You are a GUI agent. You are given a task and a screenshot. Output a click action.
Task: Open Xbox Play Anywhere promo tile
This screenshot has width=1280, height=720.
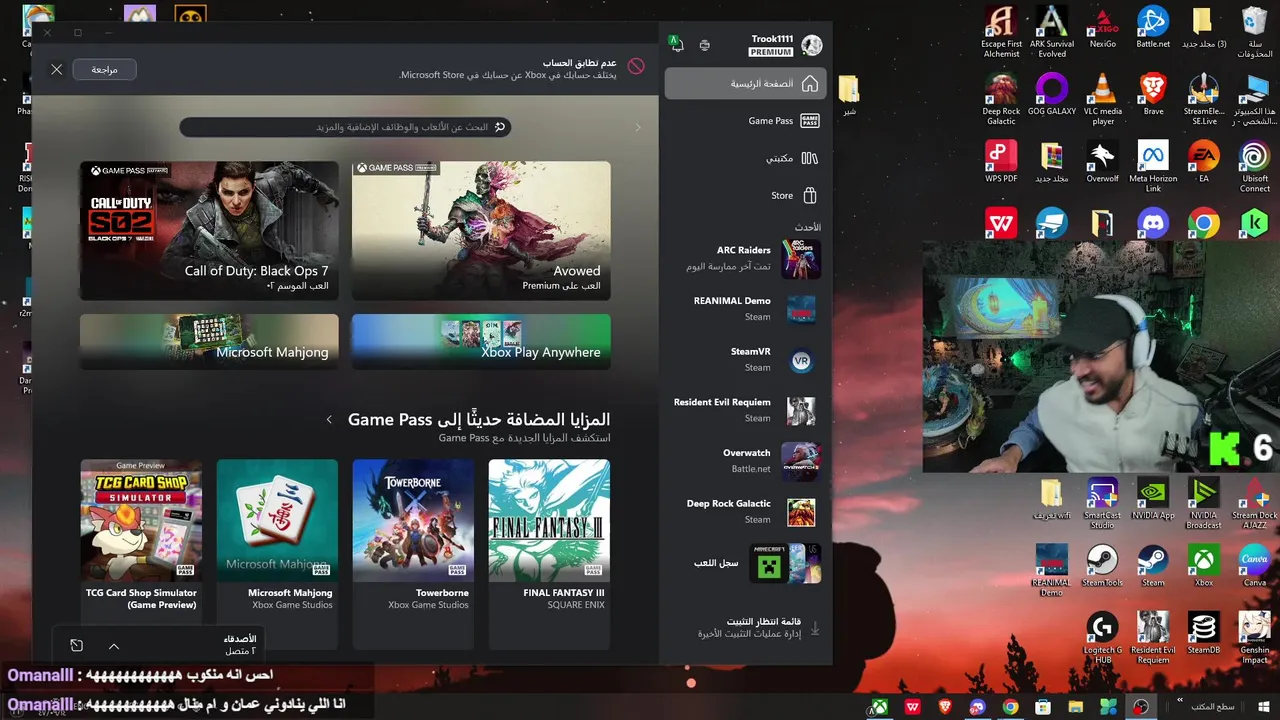[481, 341]
